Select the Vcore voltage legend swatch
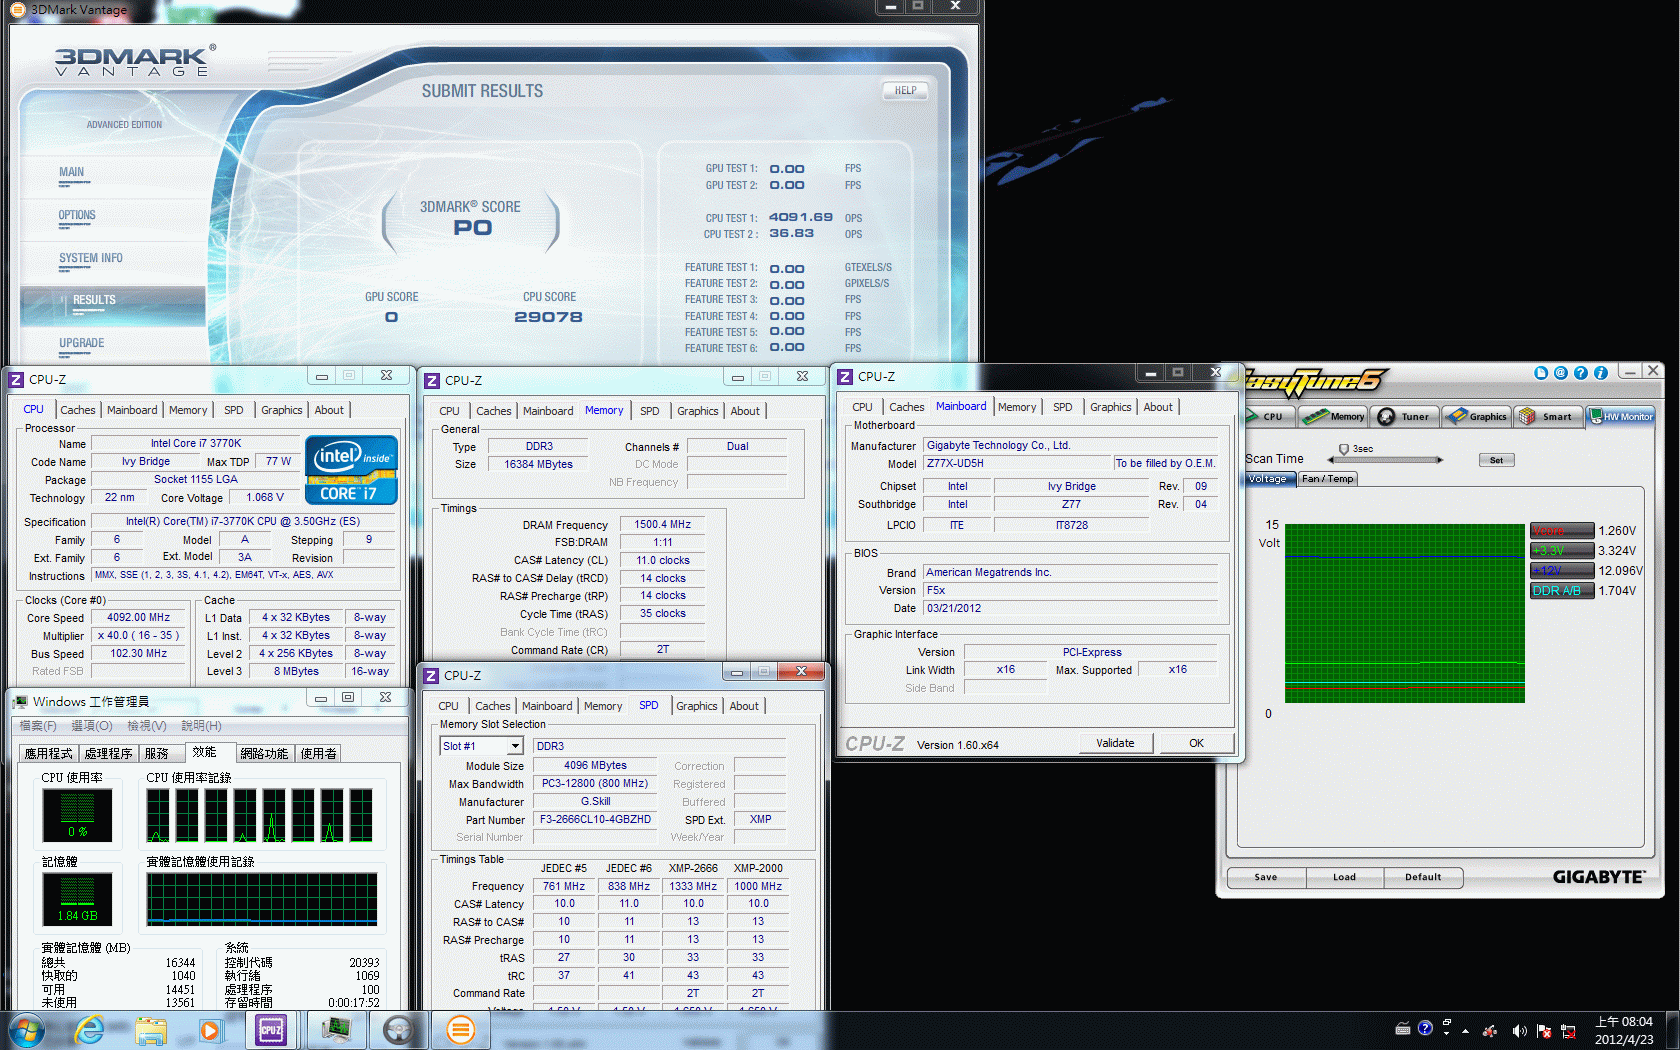The image size is (1680, 1050). (1562, 531)
